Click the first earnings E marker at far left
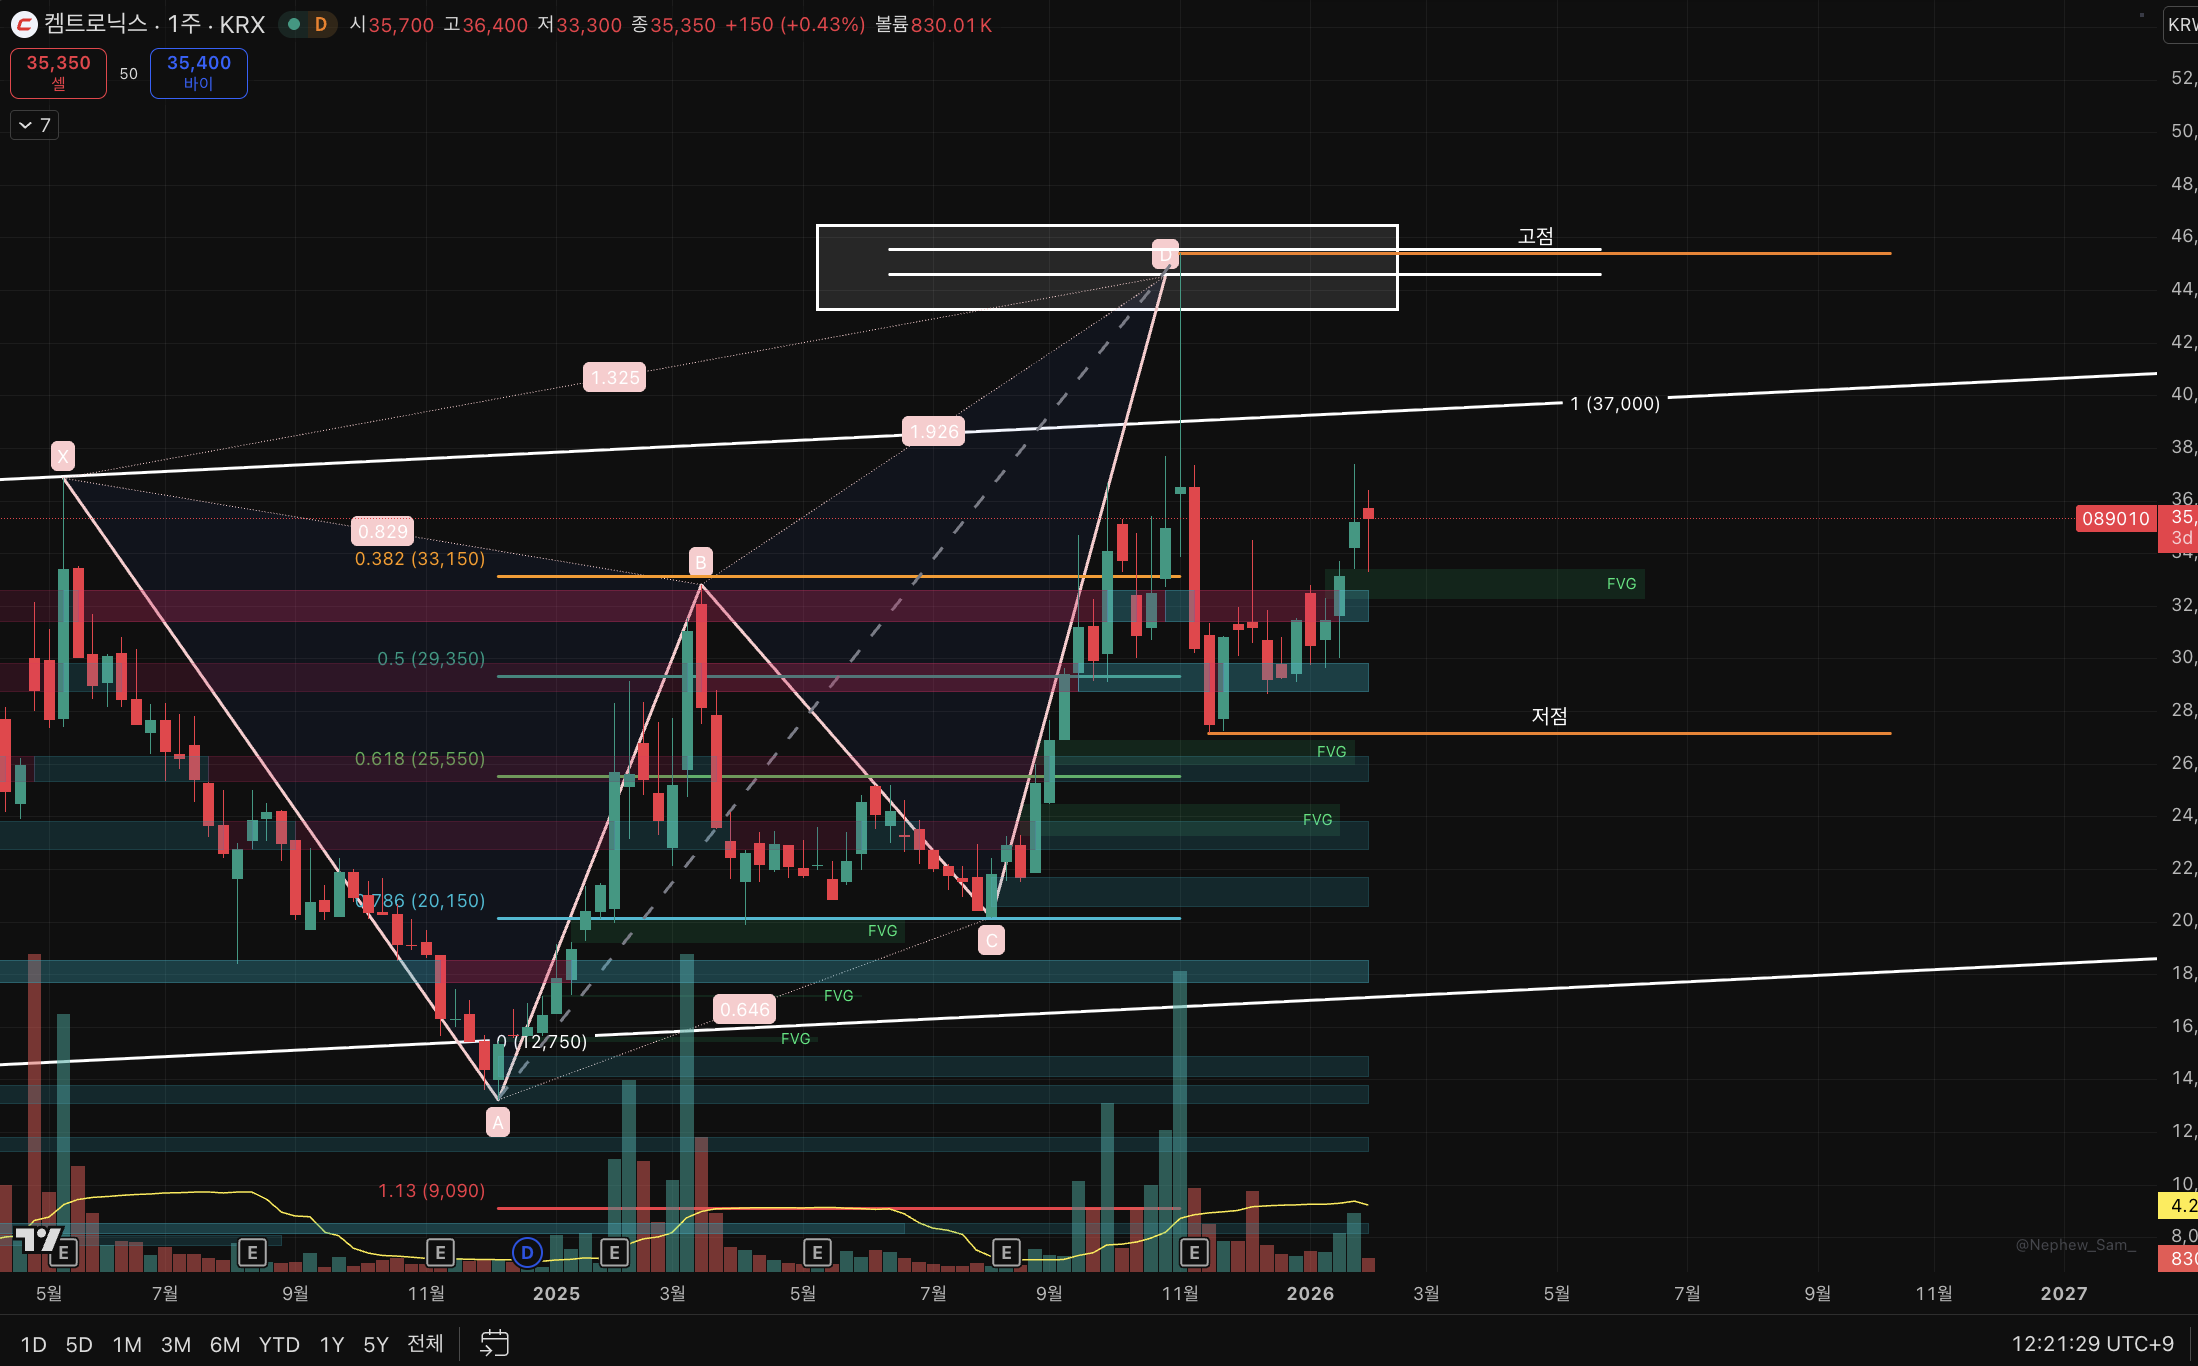 tap(64, 1252)
